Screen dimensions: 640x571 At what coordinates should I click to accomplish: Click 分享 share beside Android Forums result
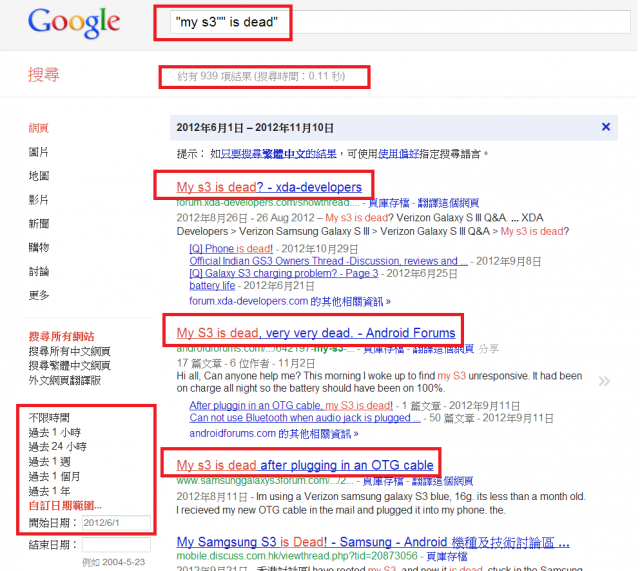pos(489,349)
